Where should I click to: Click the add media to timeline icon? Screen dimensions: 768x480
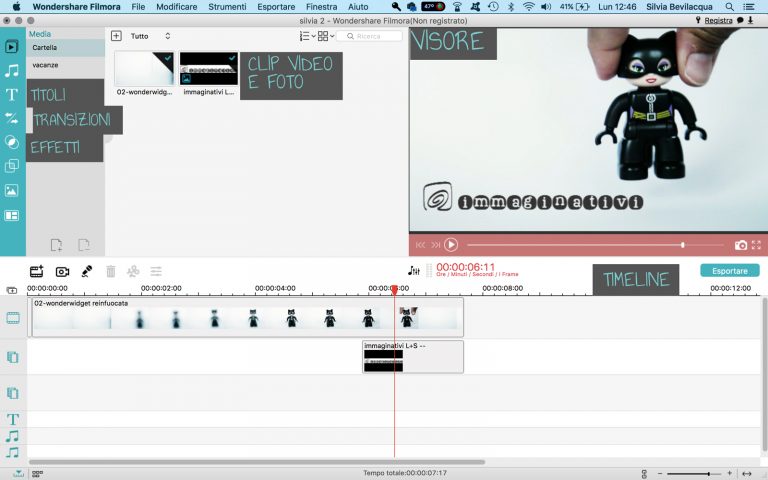37,271
